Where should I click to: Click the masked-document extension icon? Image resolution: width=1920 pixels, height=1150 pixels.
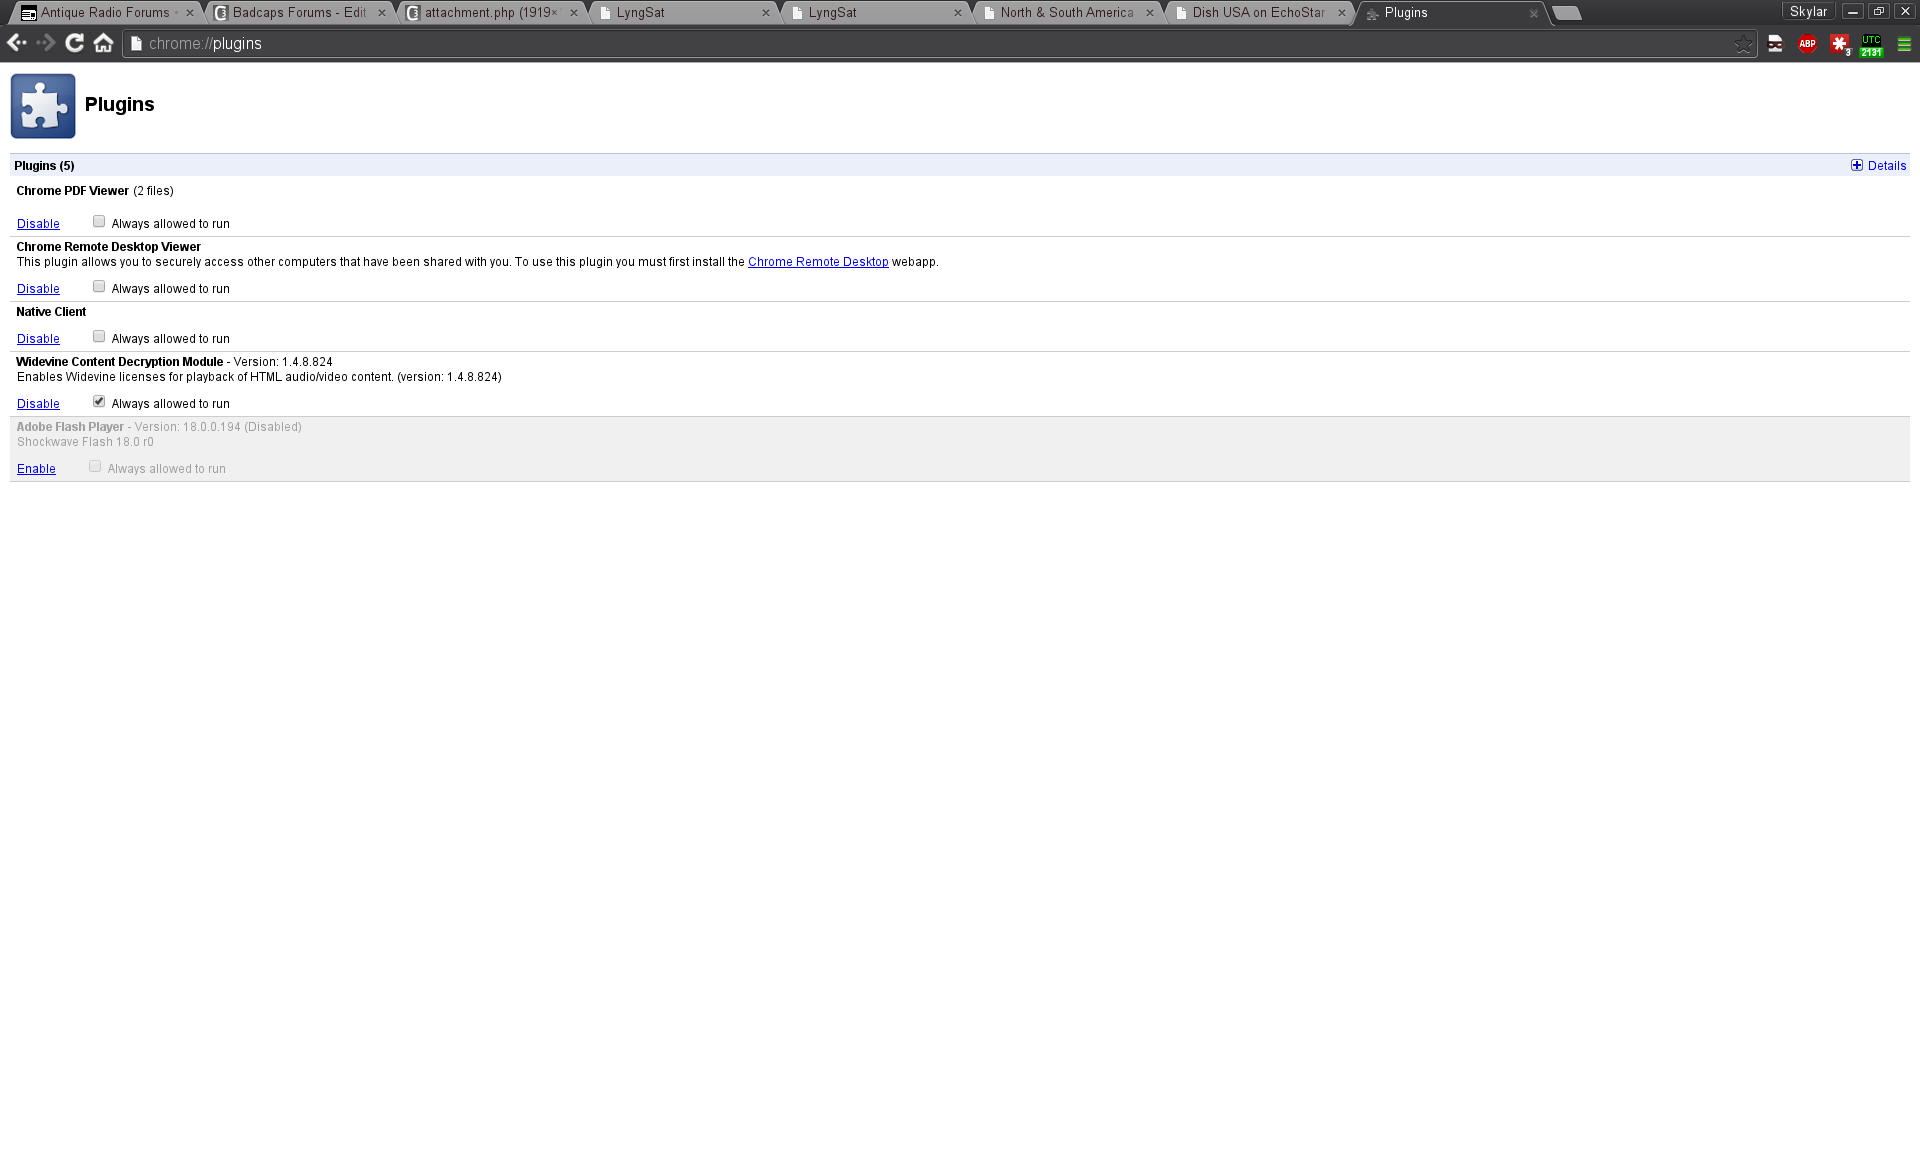[1775, 44]
